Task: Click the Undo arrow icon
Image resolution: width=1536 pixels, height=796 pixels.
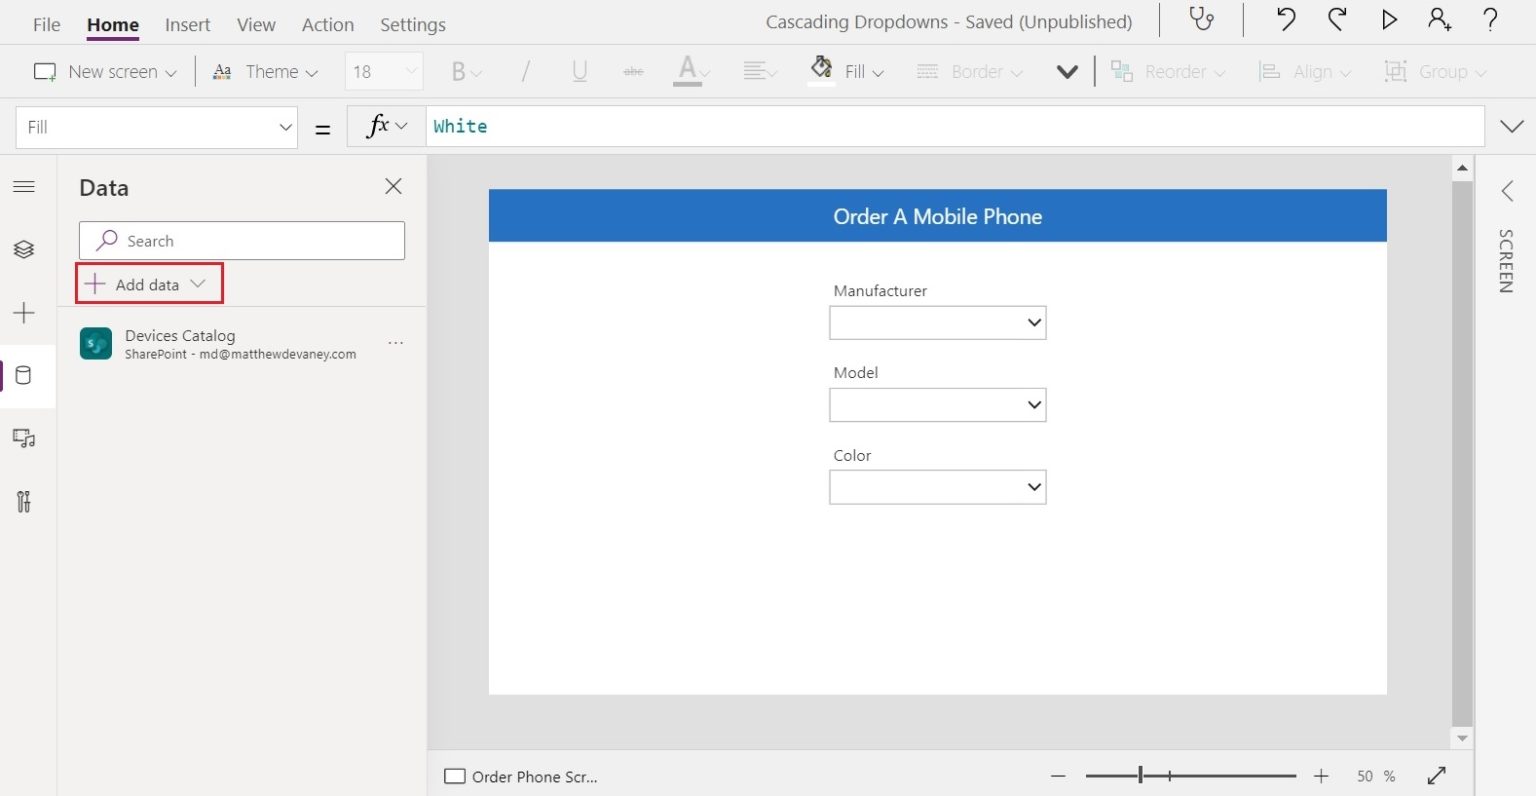Action: click(x=1286, y=20)
